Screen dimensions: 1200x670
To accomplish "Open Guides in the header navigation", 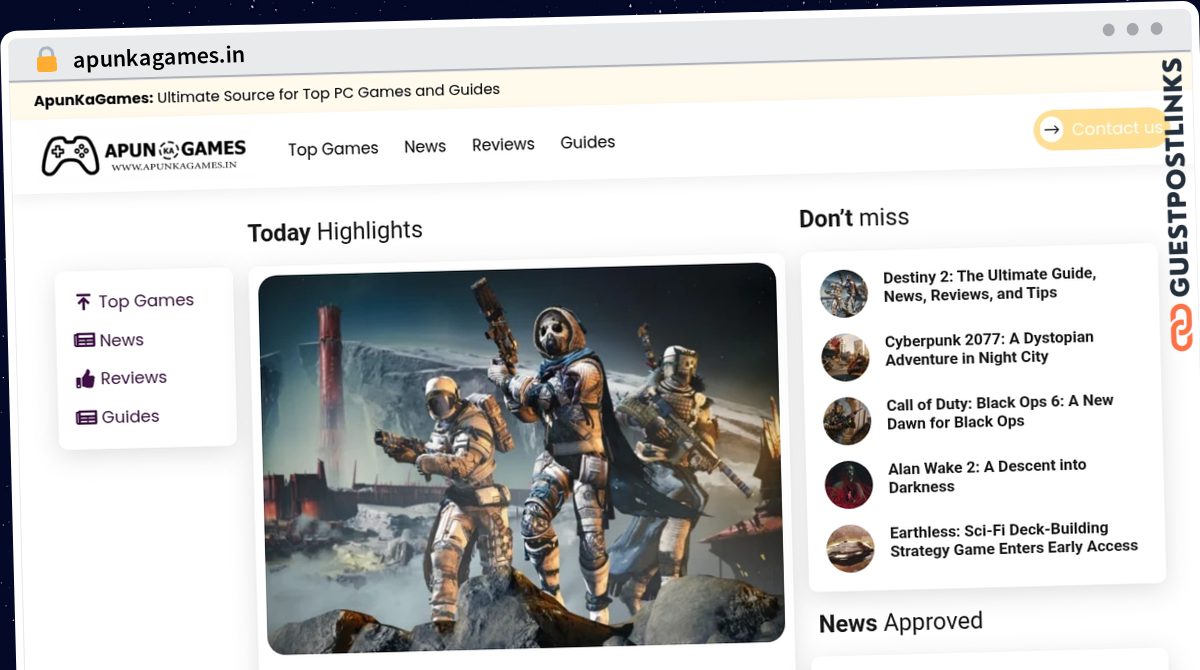I will tap(587, 143).
